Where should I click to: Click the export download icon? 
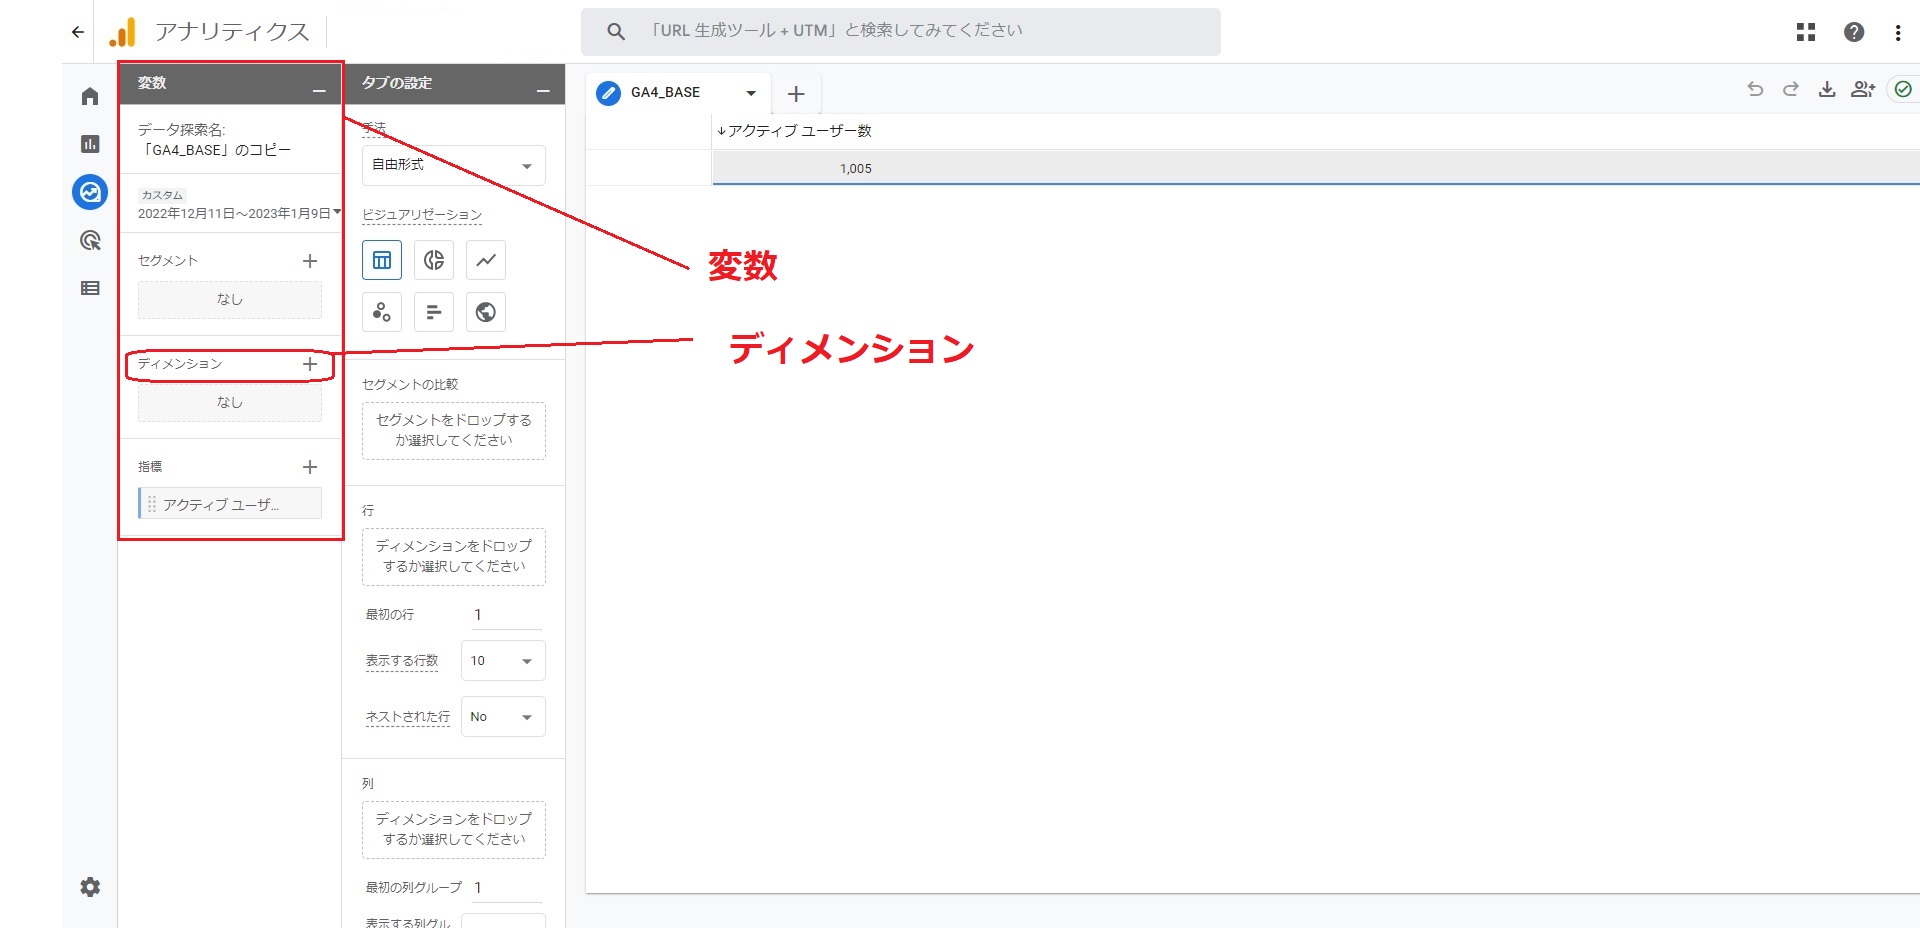(1827, 89)
